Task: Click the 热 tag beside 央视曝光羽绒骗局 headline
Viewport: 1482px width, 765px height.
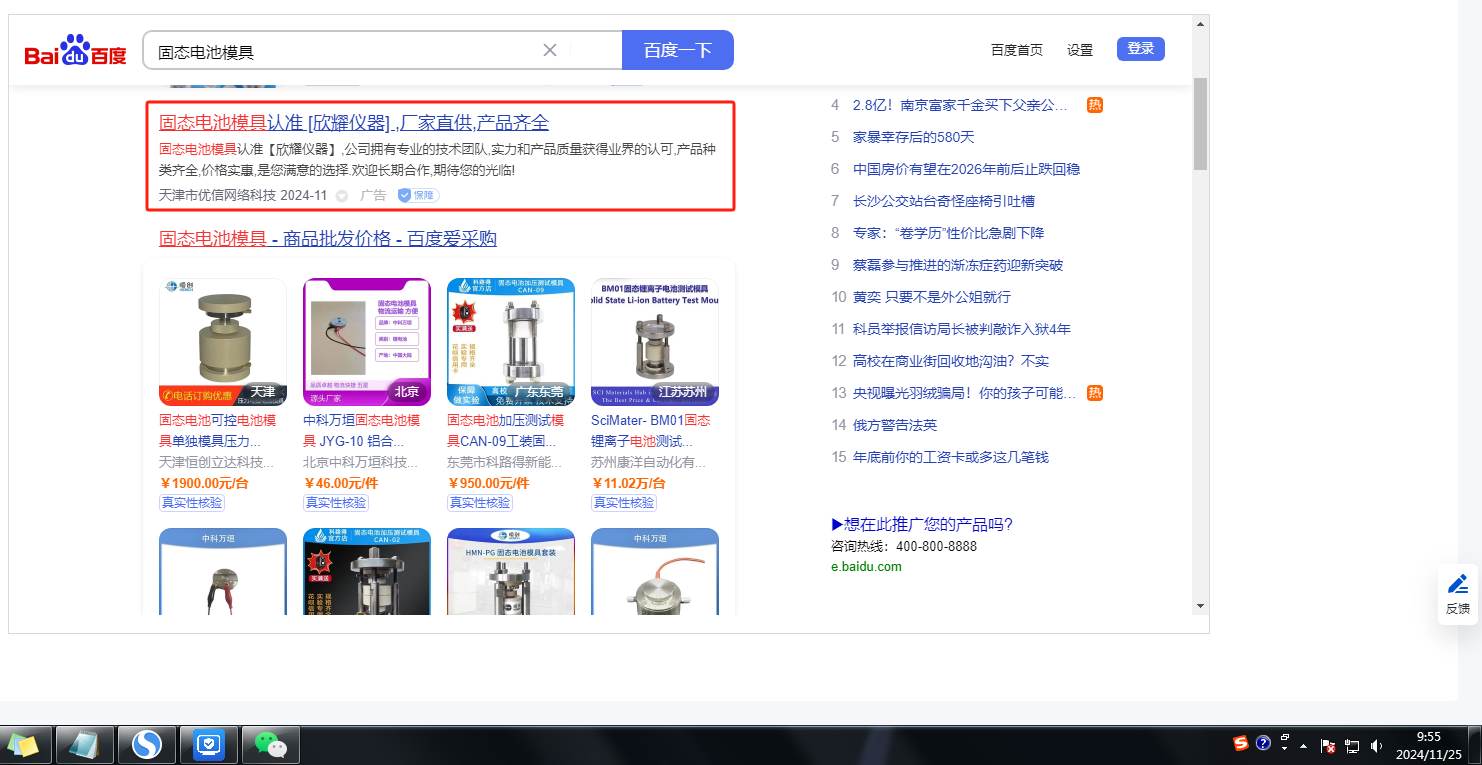Action: point(1095,393)
